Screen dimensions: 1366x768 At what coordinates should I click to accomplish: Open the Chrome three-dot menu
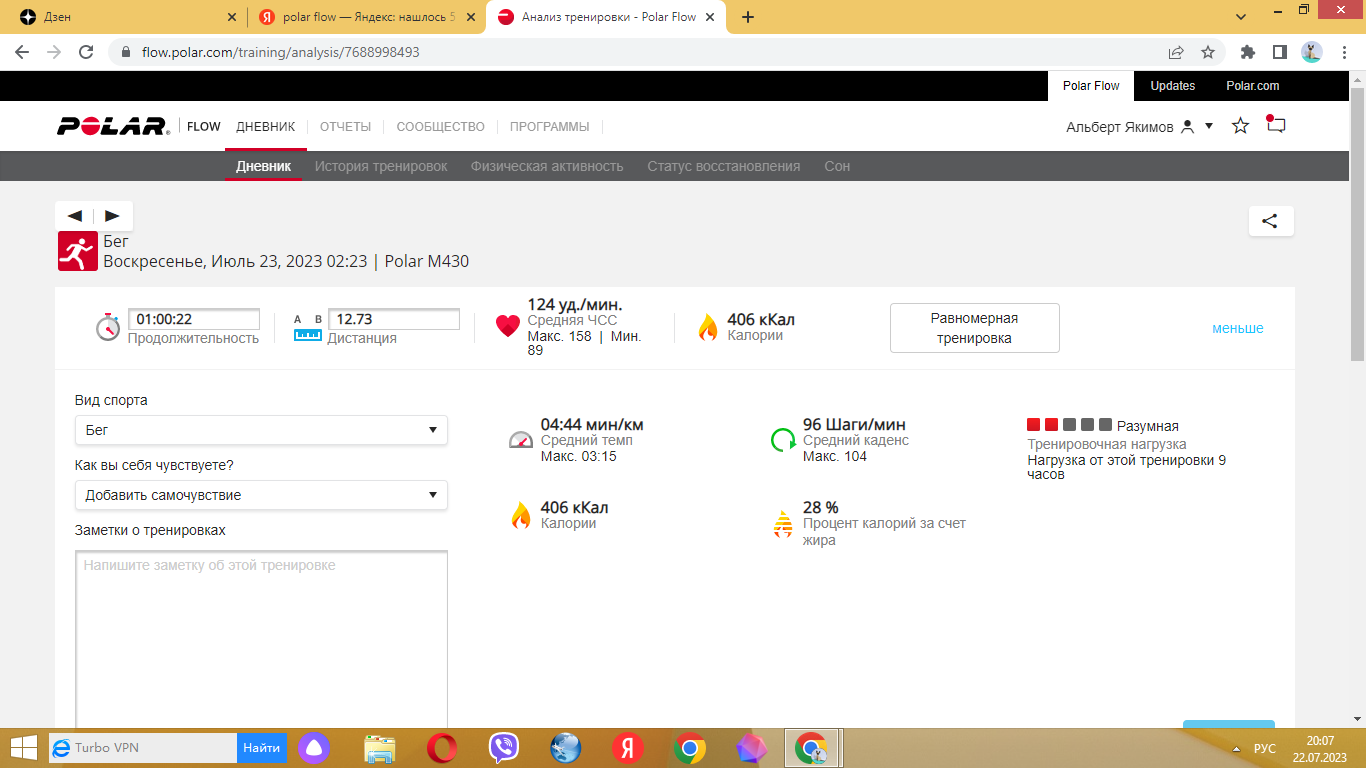tap(1342, 52)
